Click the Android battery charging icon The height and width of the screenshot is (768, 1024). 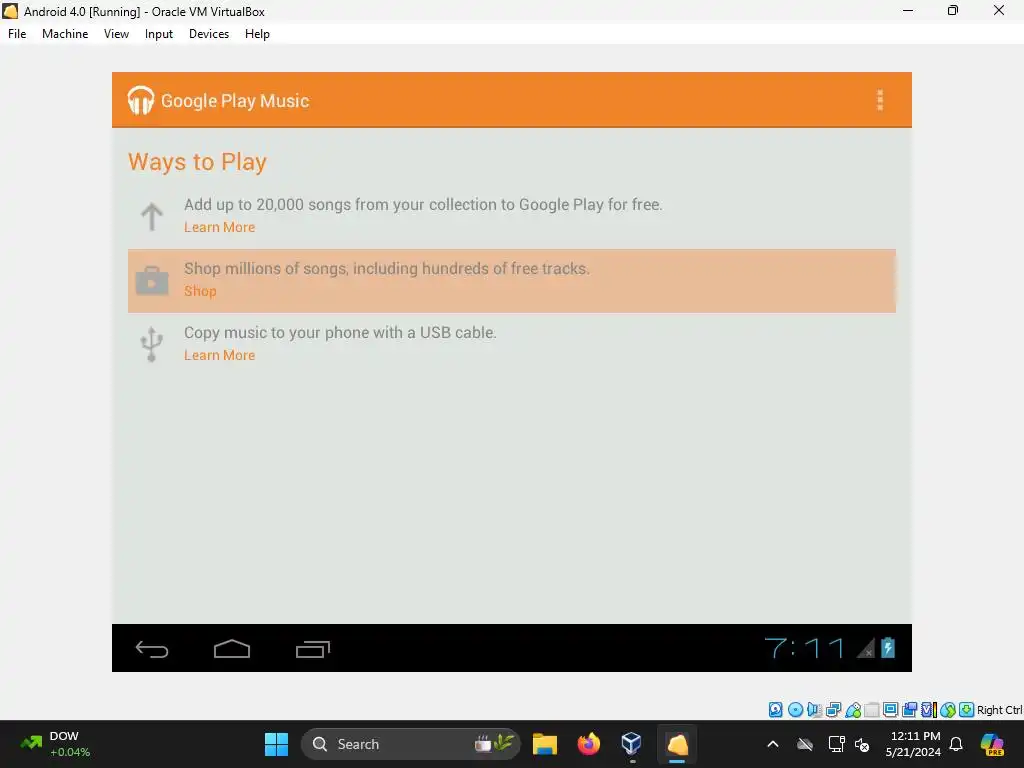pyautogui.click(x=888, y=648)
